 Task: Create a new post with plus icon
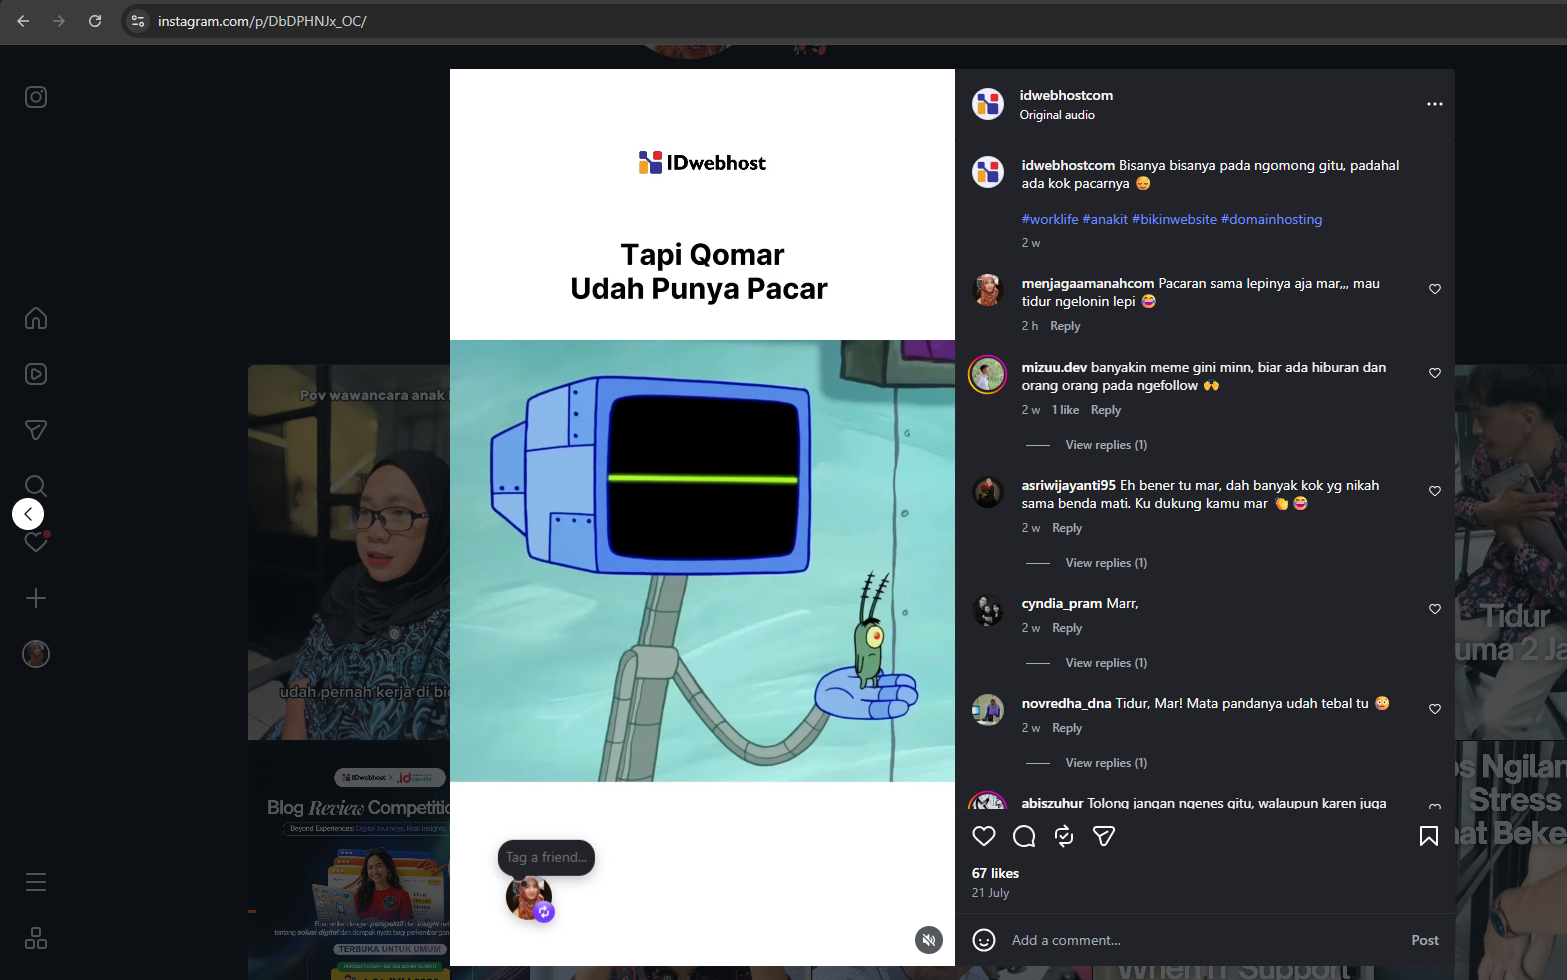pyautogui.click(x=36, y=598)
